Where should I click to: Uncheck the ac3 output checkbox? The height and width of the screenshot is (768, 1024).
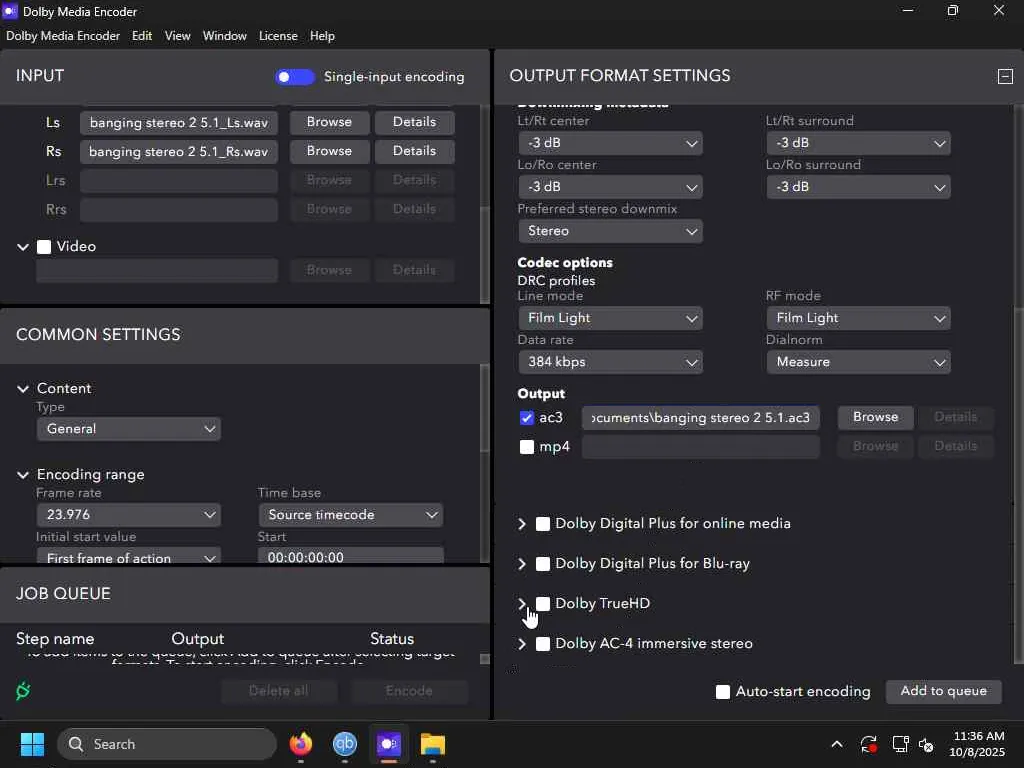(x=526, y=418)
